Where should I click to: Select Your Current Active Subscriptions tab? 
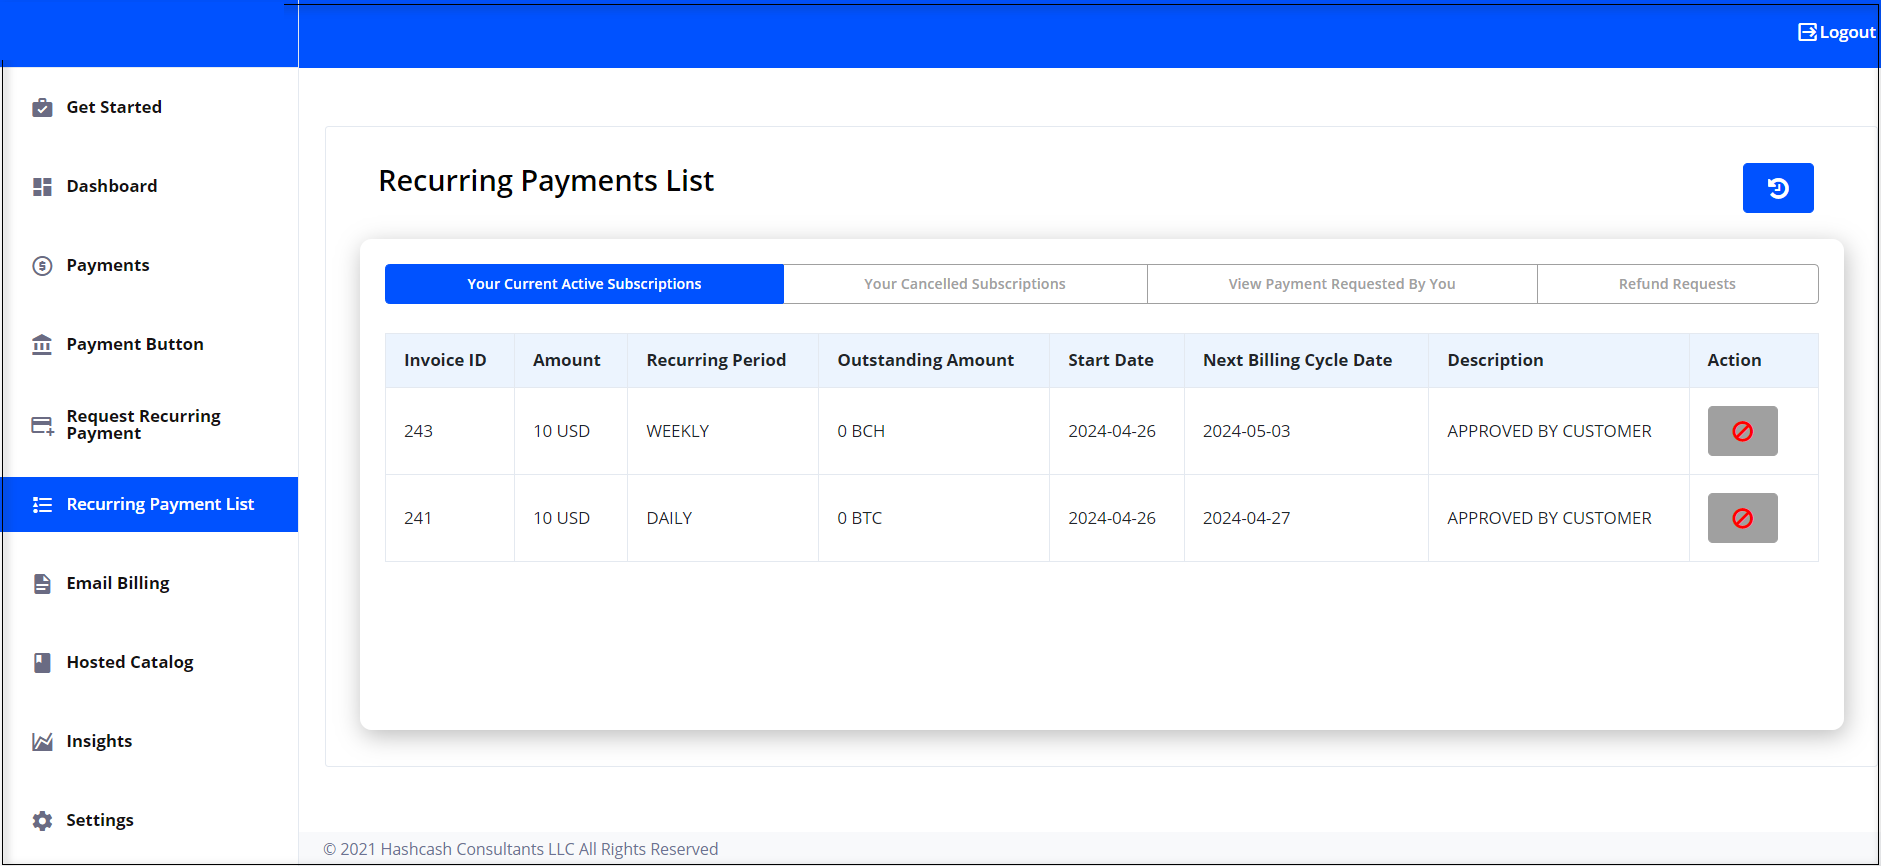(x=584, y=284)
